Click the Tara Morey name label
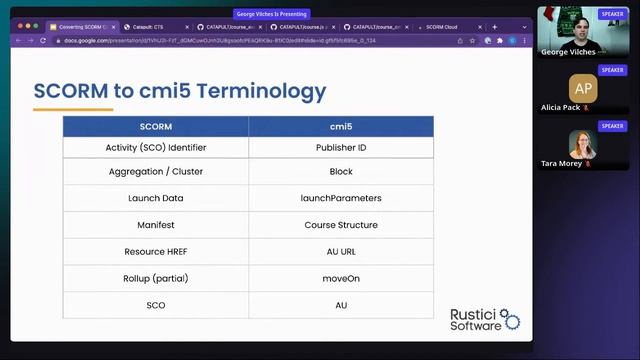The width and height of the screenshot is (640, 360). tap(561, 164)
